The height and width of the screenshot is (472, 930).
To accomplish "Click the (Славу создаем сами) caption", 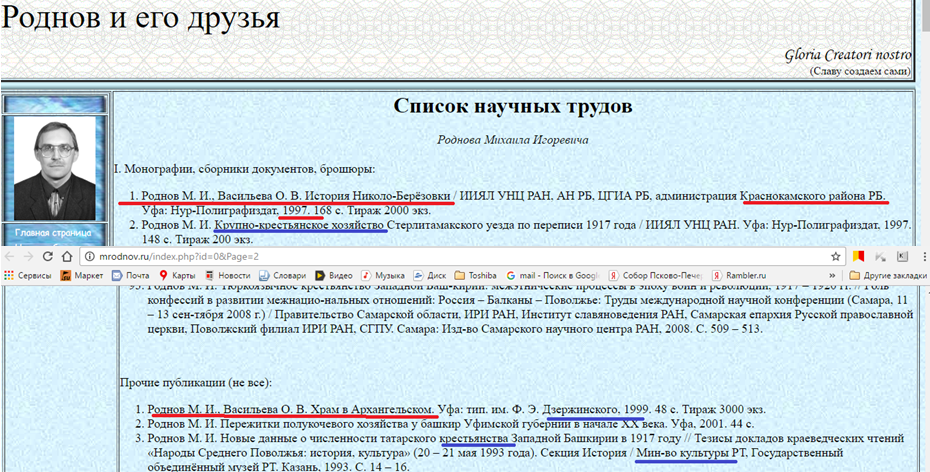I will [x=860, y=72].
